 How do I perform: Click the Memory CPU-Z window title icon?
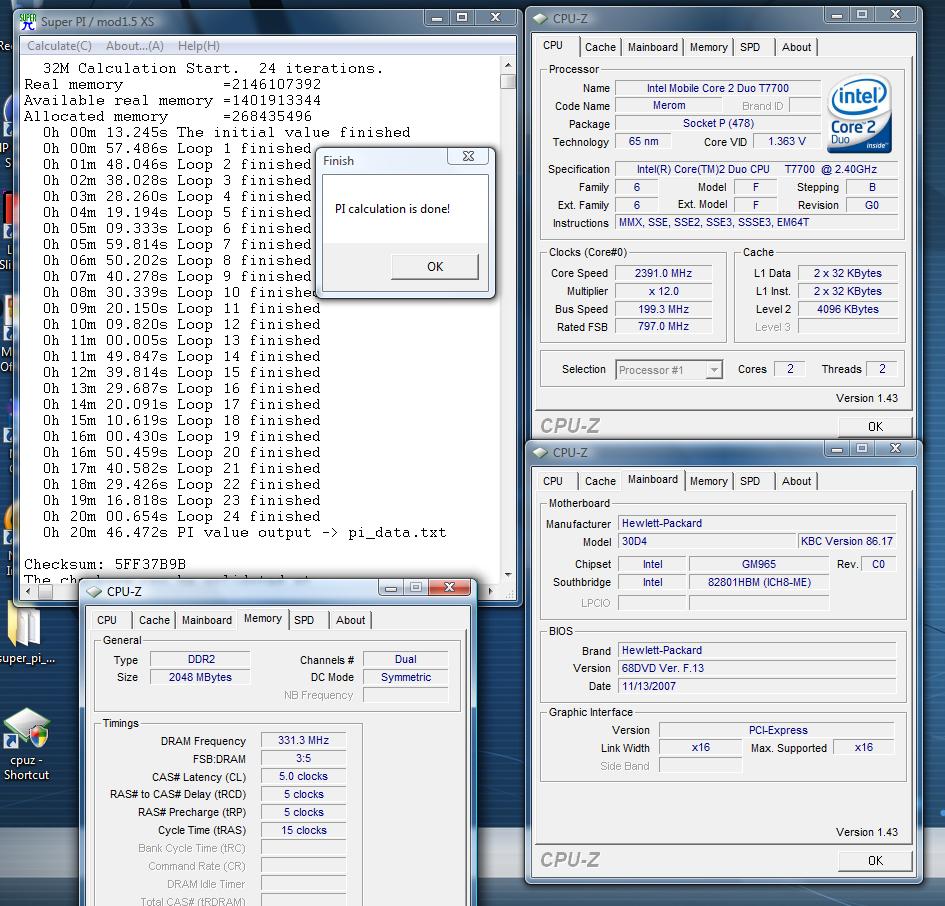[94, 592]
